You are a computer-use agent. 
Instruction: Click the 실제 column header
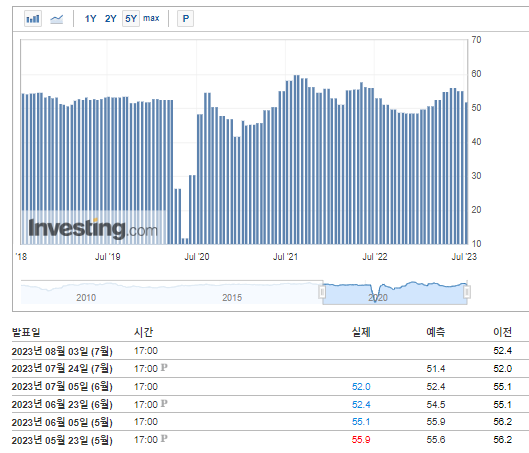click(x=361, y=332)
